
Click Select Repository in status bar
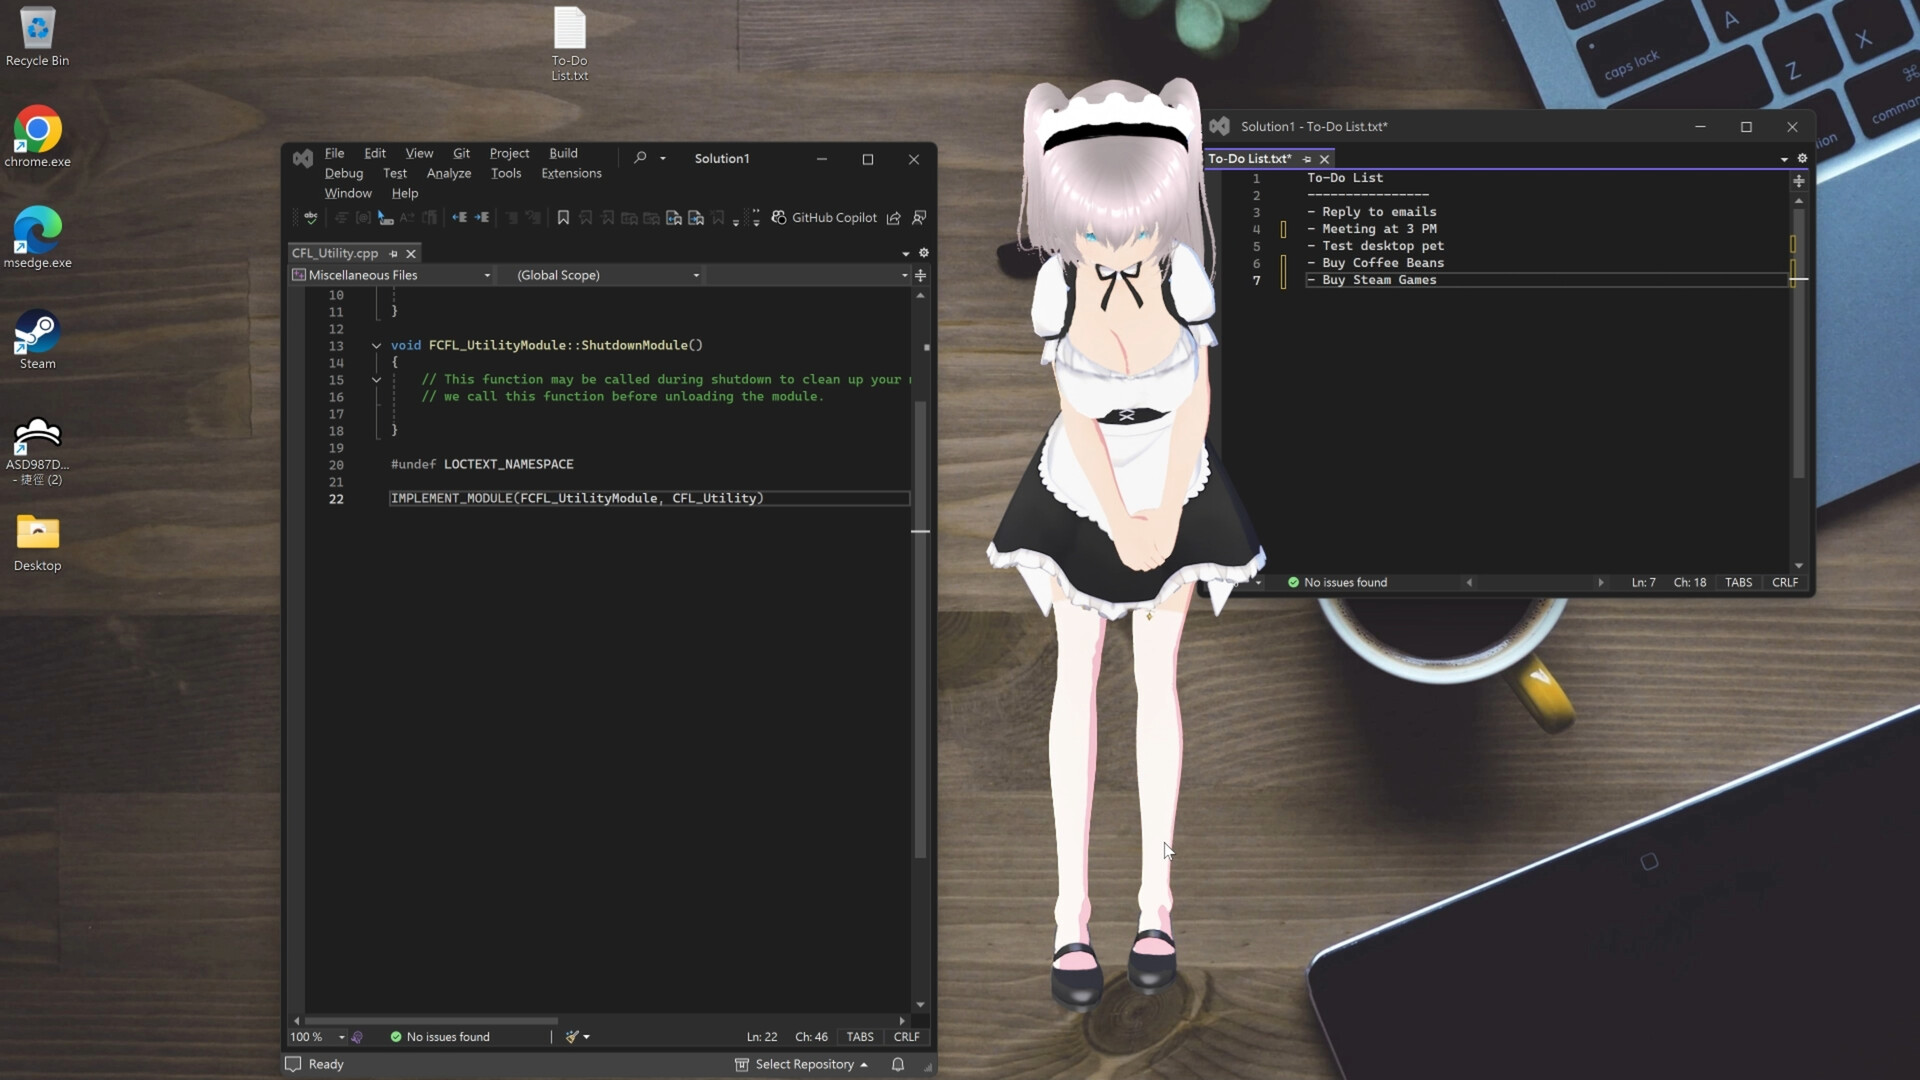[801, 1064]
